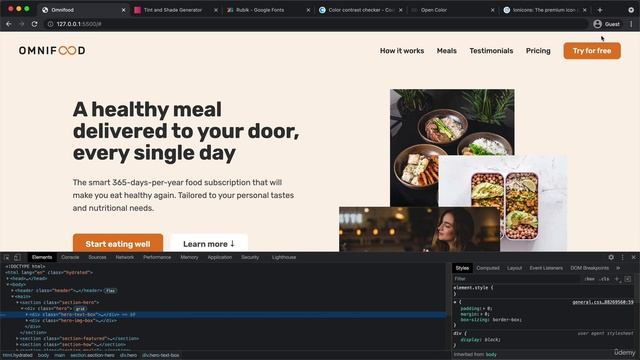Open a new browser tab
Image resolution: width=640 pixels, height=360 pixels.
tap(600, 10)
